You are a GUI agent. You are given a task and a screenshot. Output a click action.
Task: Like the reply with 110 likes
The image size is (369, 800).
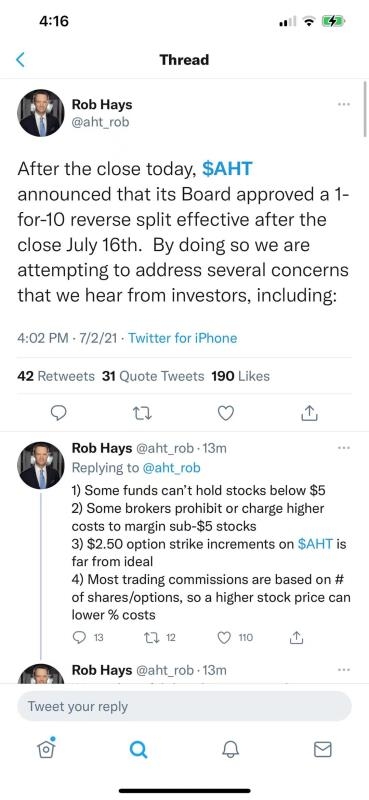[x=235, y=637]
